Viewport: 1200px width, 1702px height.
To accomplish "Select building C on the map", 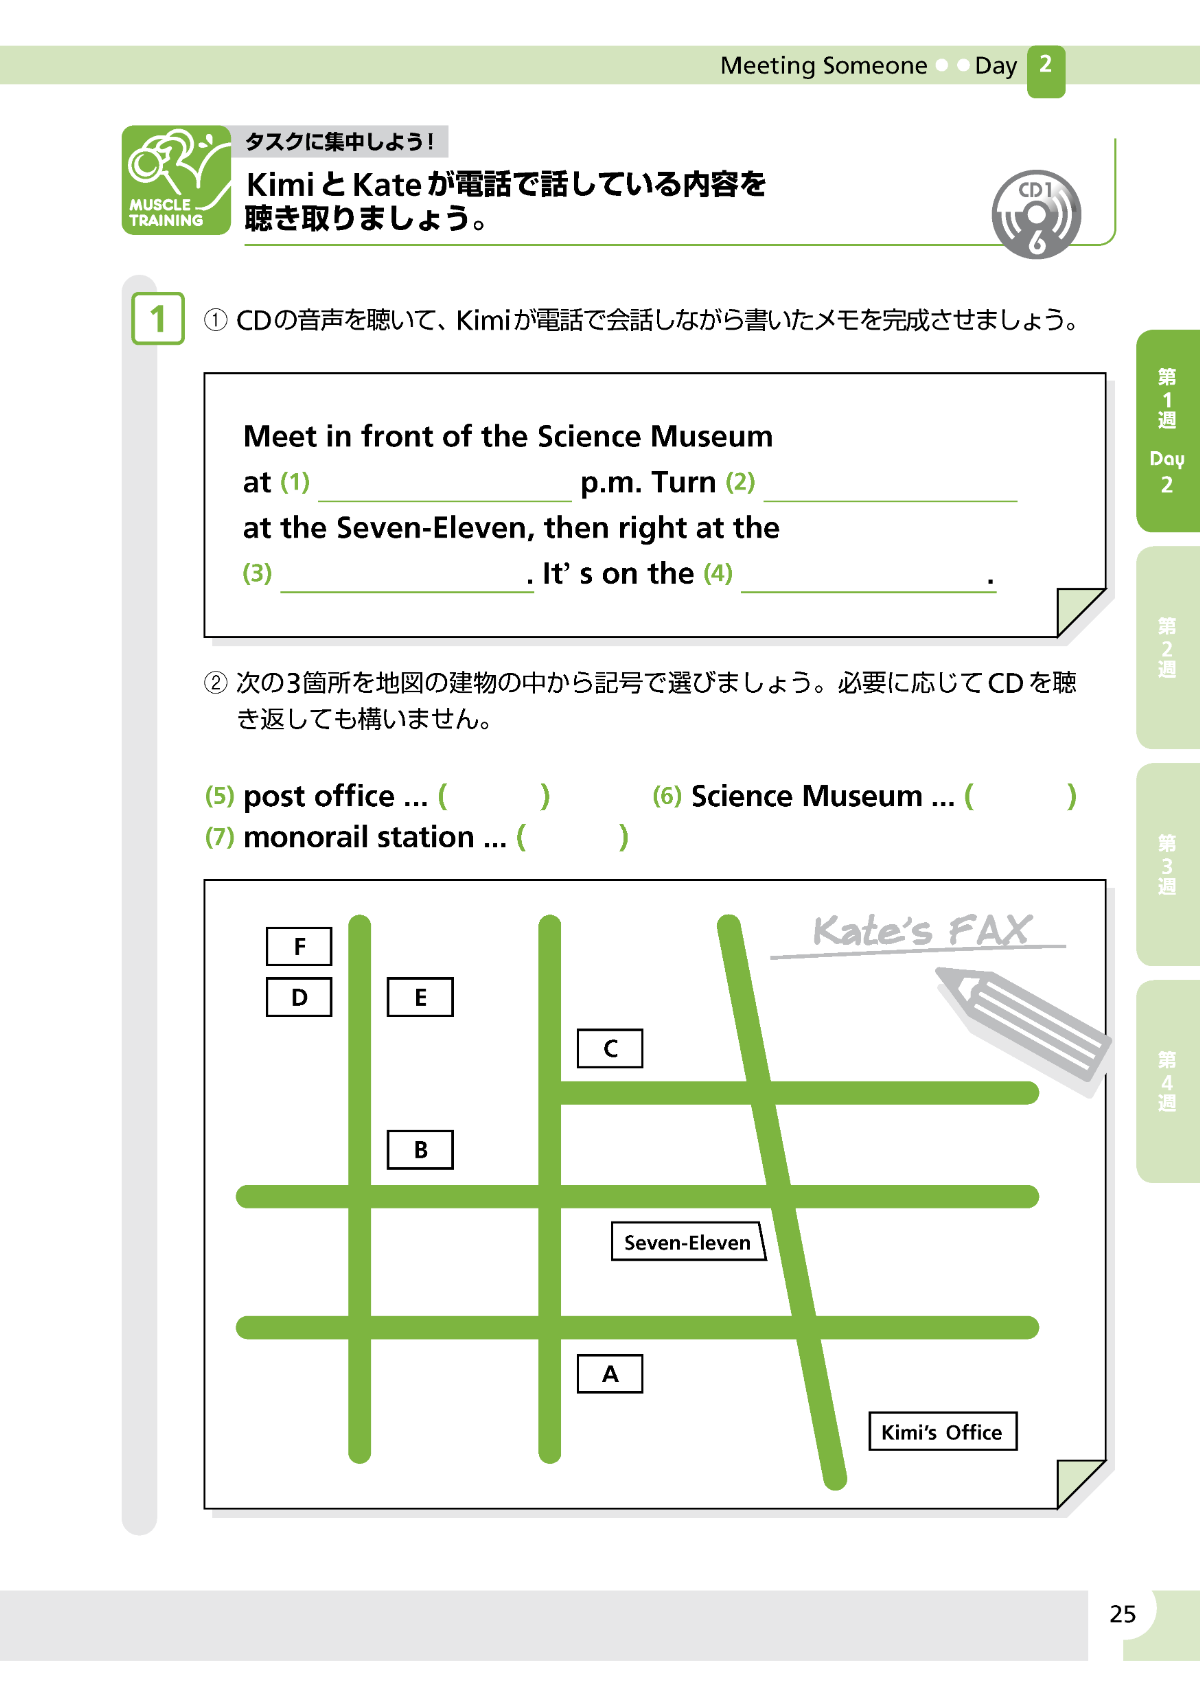I will coord(610,1048).
